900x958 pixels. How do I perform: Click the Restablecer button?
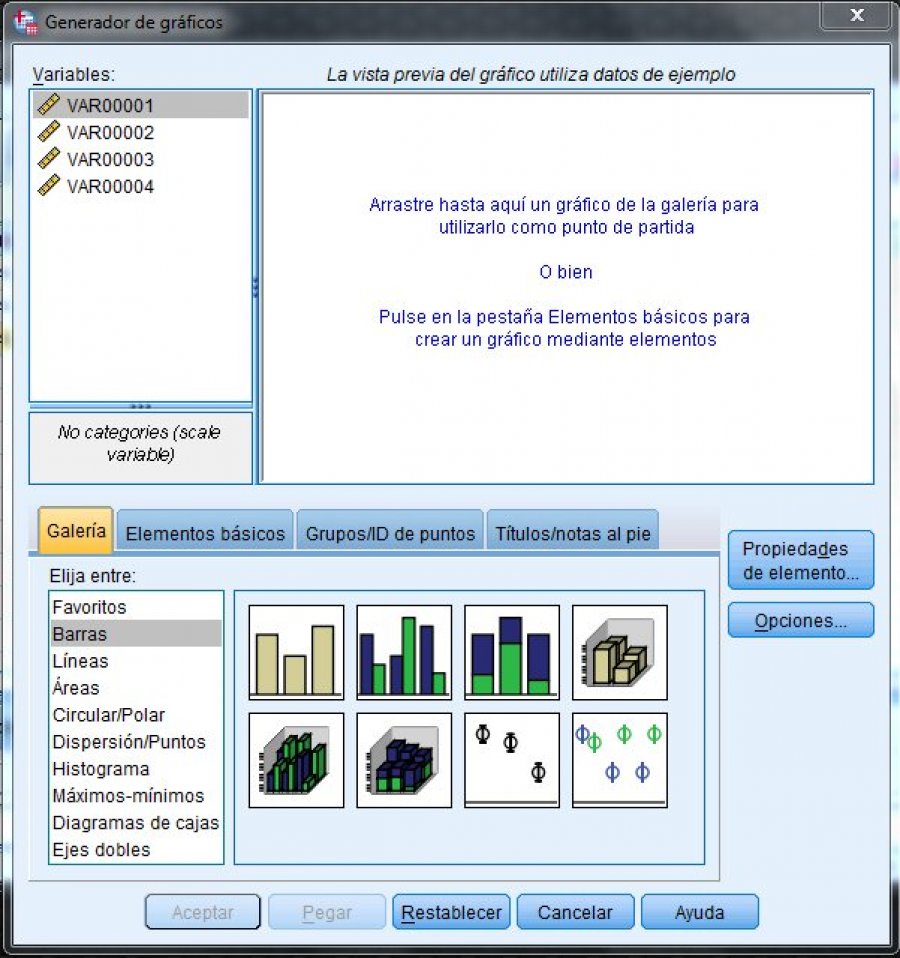click(x=451, y=912)
